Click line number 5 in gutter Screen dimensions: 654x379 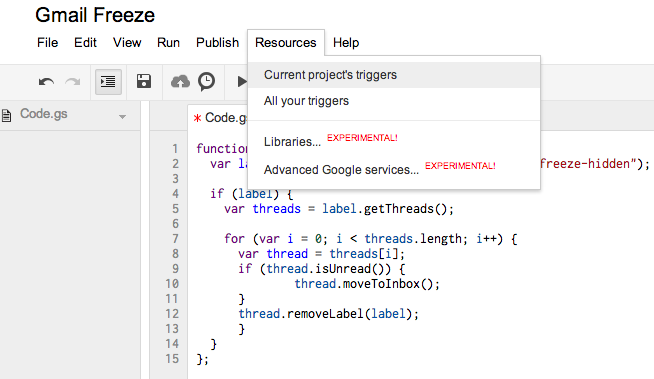point(176,208)
